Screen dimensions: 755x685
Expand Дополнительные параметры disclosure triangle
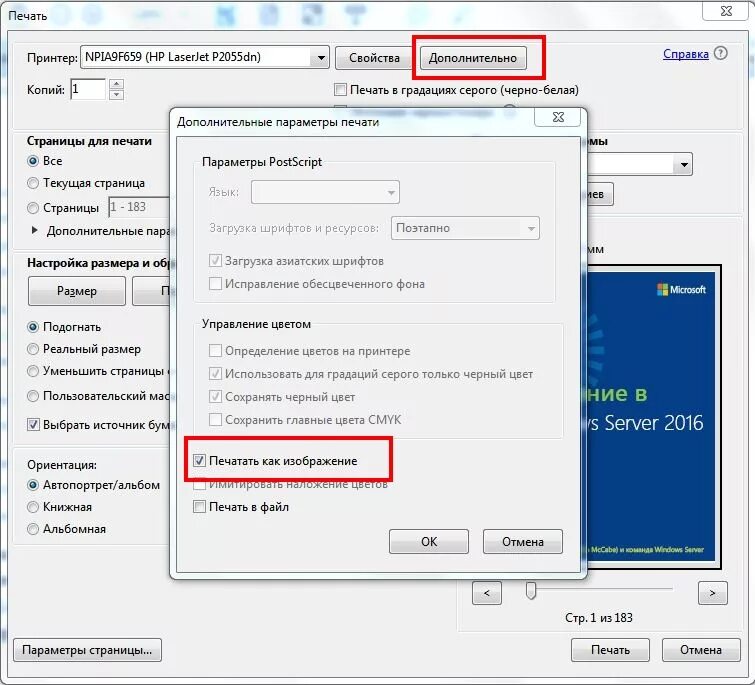pyautogui.click(x=34, y=231)
